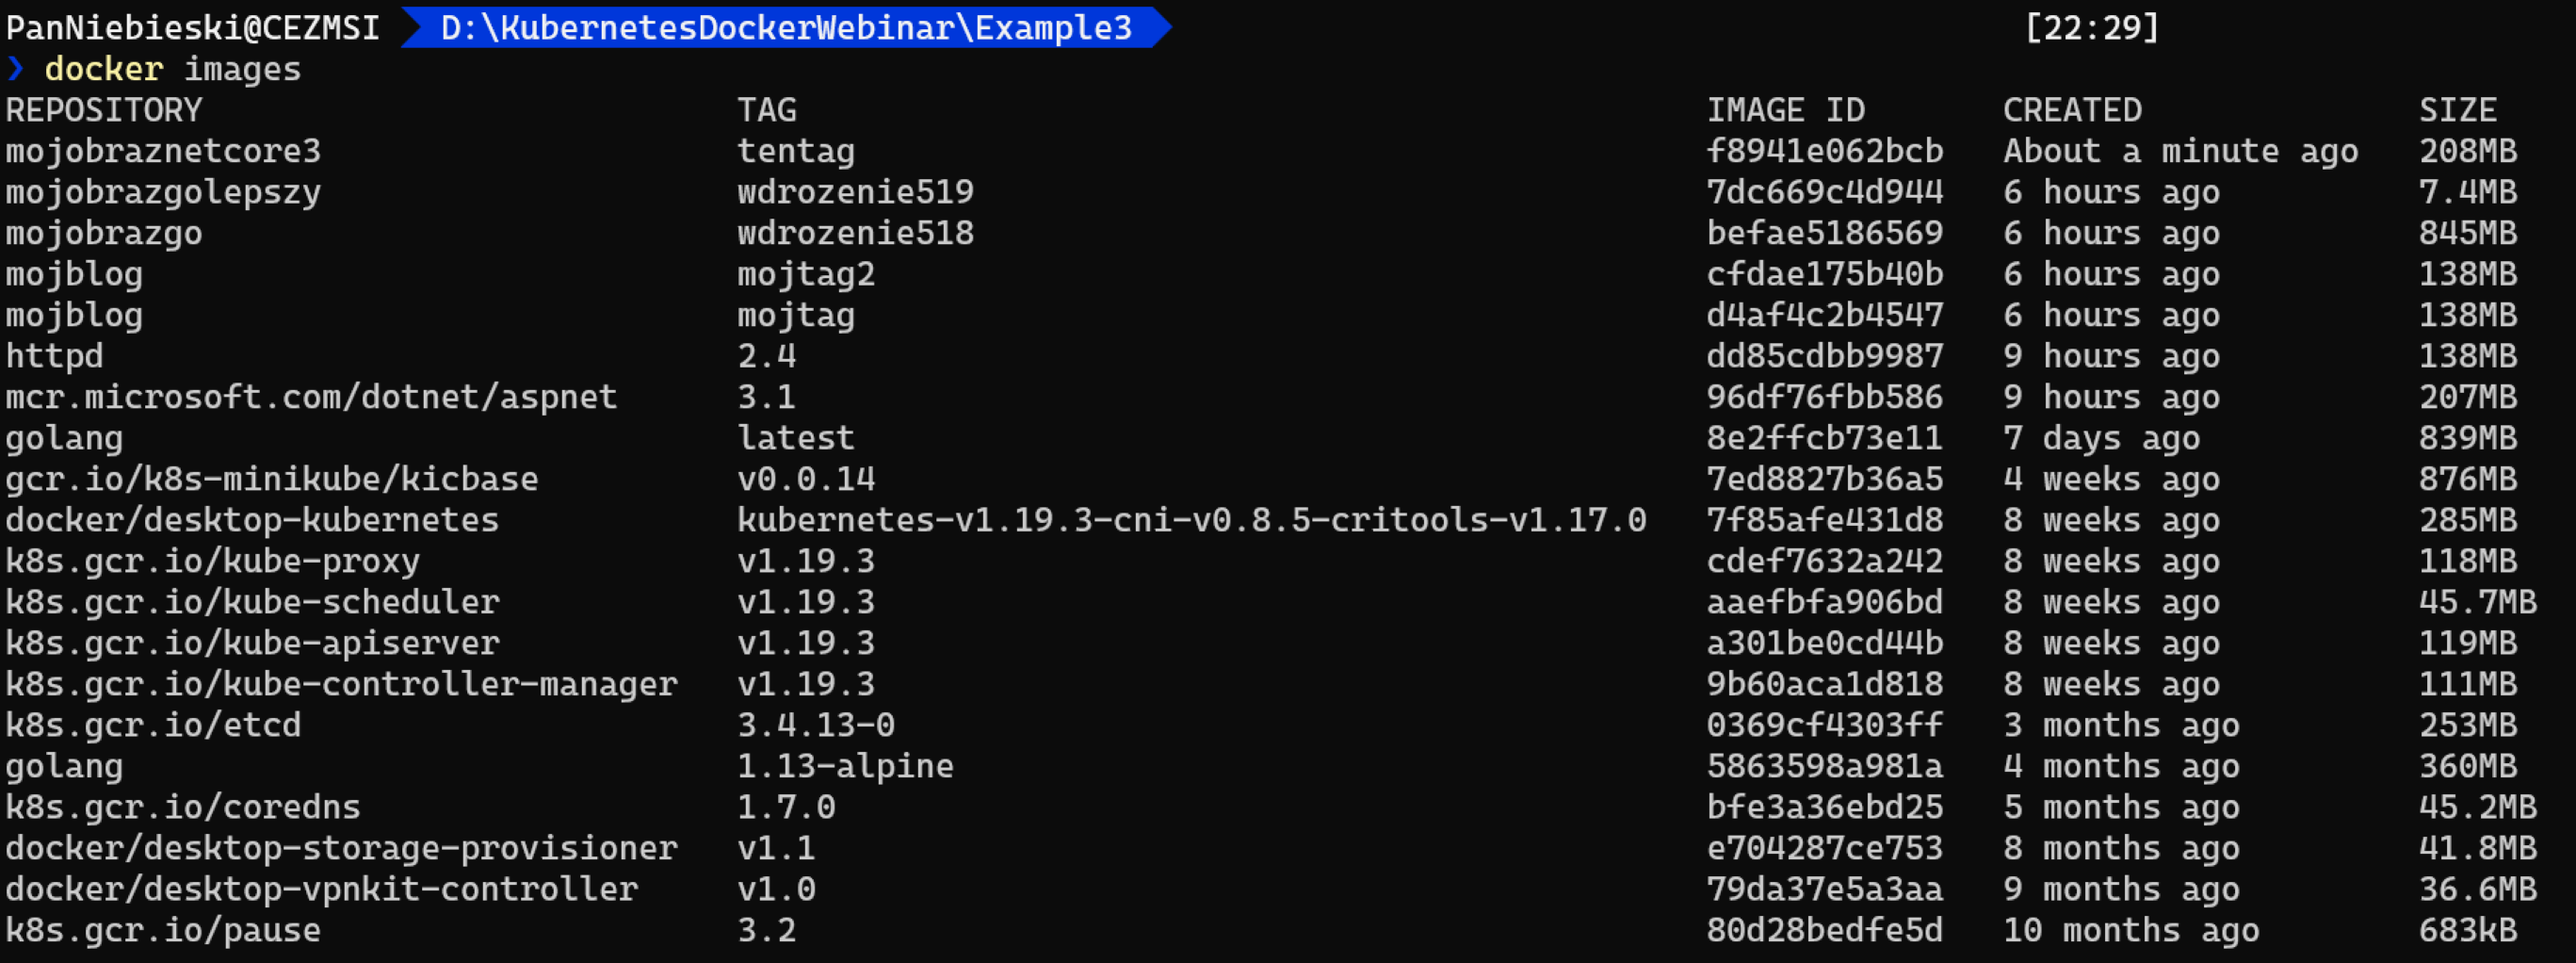Viewport: 2576px width, 963px height.
Task: Click the REPOSITORY column header
Action: pos(104,109)
